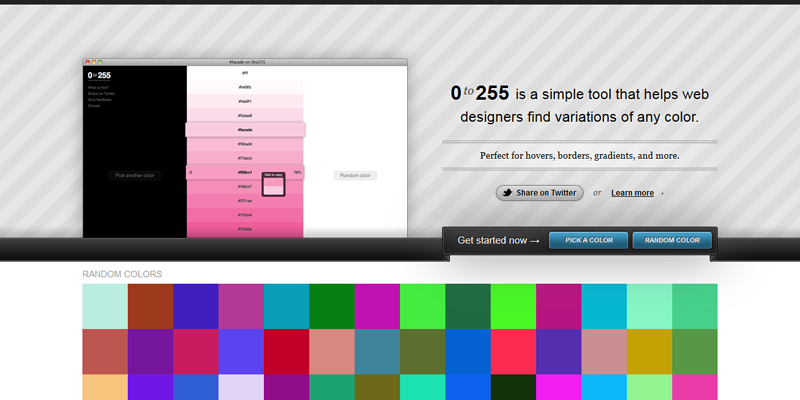Select the coral red swatch right of blue
Viewport: 800px width, 400px height.
pyautogui.click(x=513, y=352)
